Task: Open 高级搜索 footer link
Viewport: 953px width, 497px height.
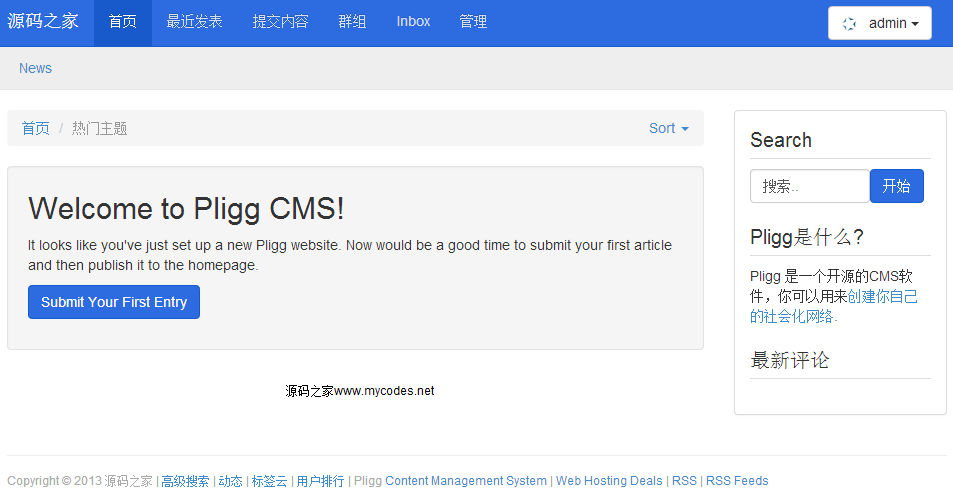Action: pyautogui.click(x=185, y=481)
